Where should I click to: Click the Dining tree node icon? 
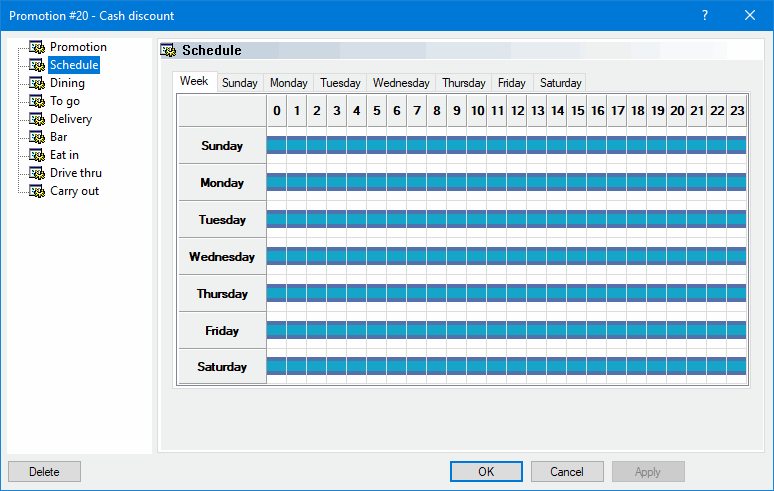click(x=38, y=83)
